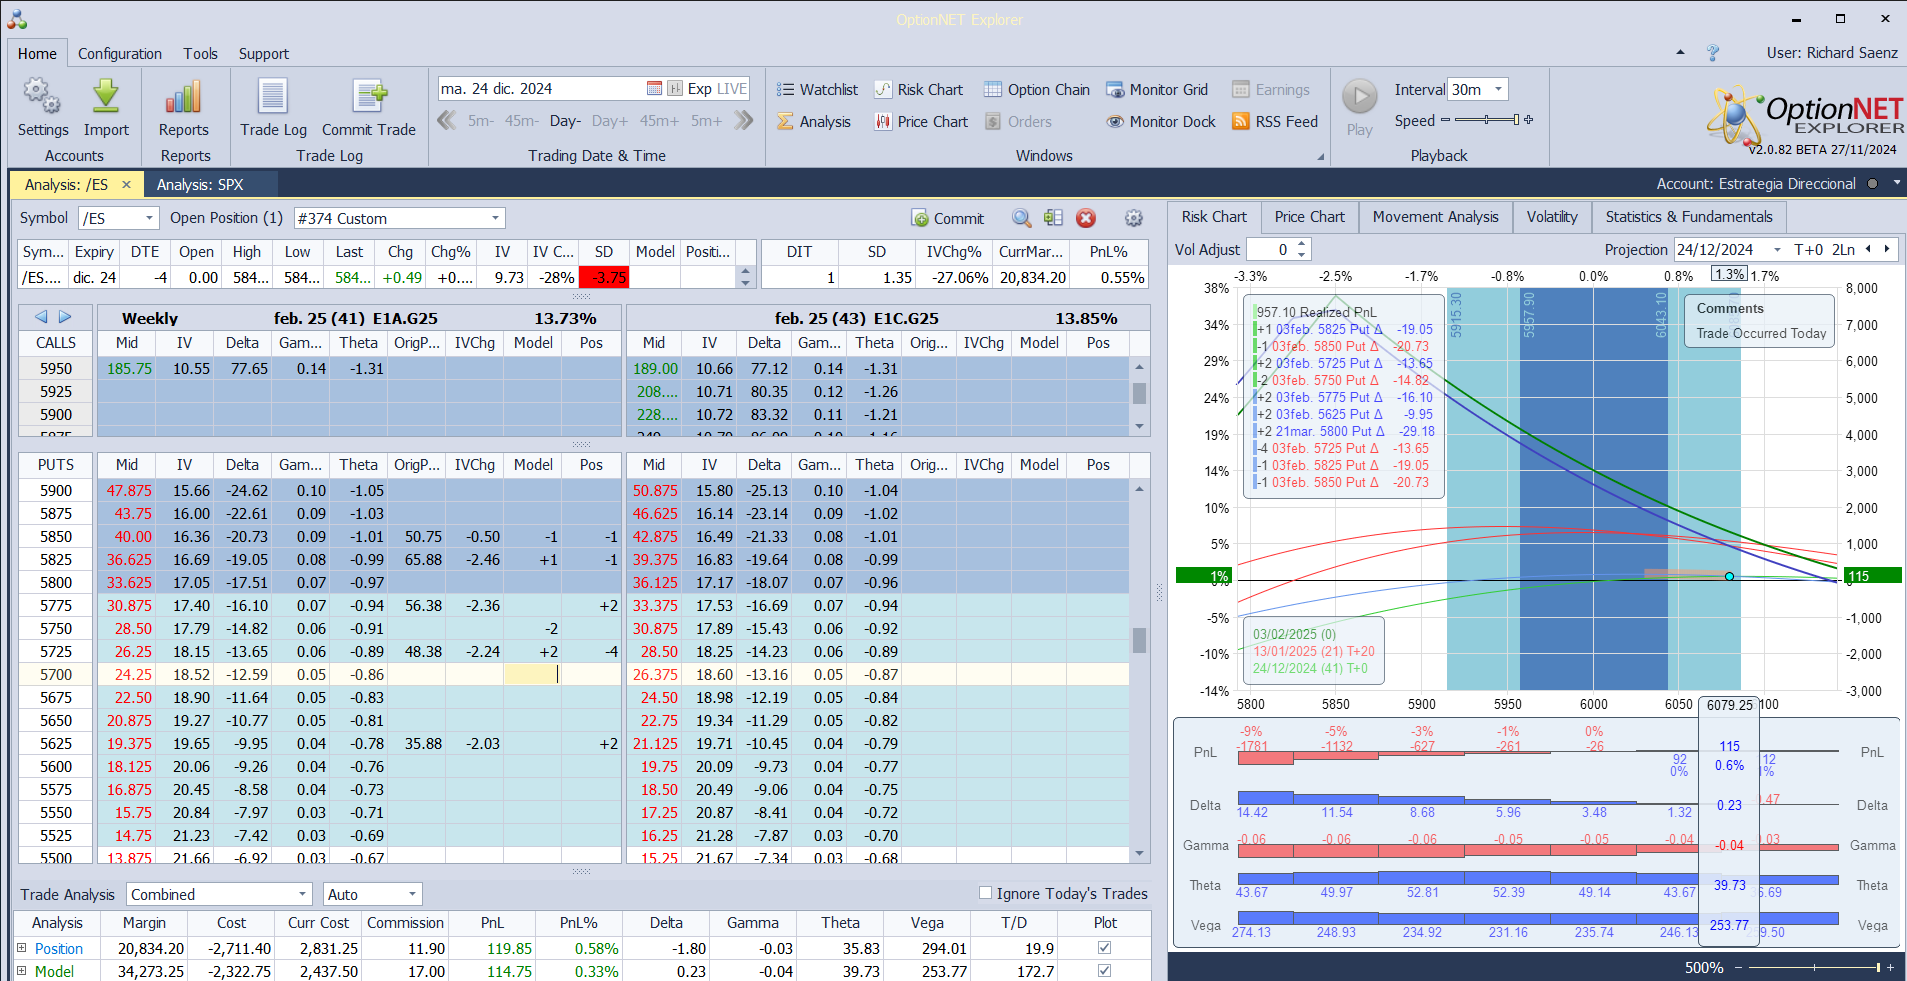
Task: Open the Configuration ribbon tab
Action: click(120, 53)
